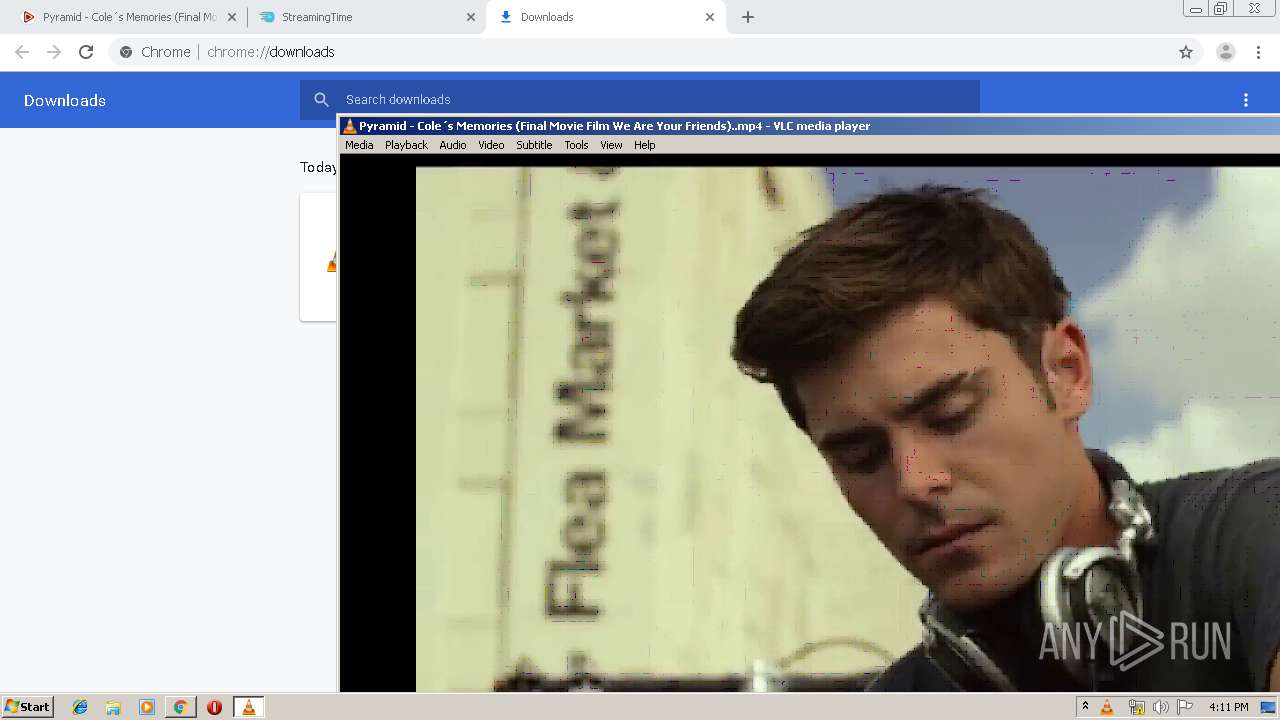Open the Downloads page more actions menu
1280x720 pixels.
(1246, 100)
